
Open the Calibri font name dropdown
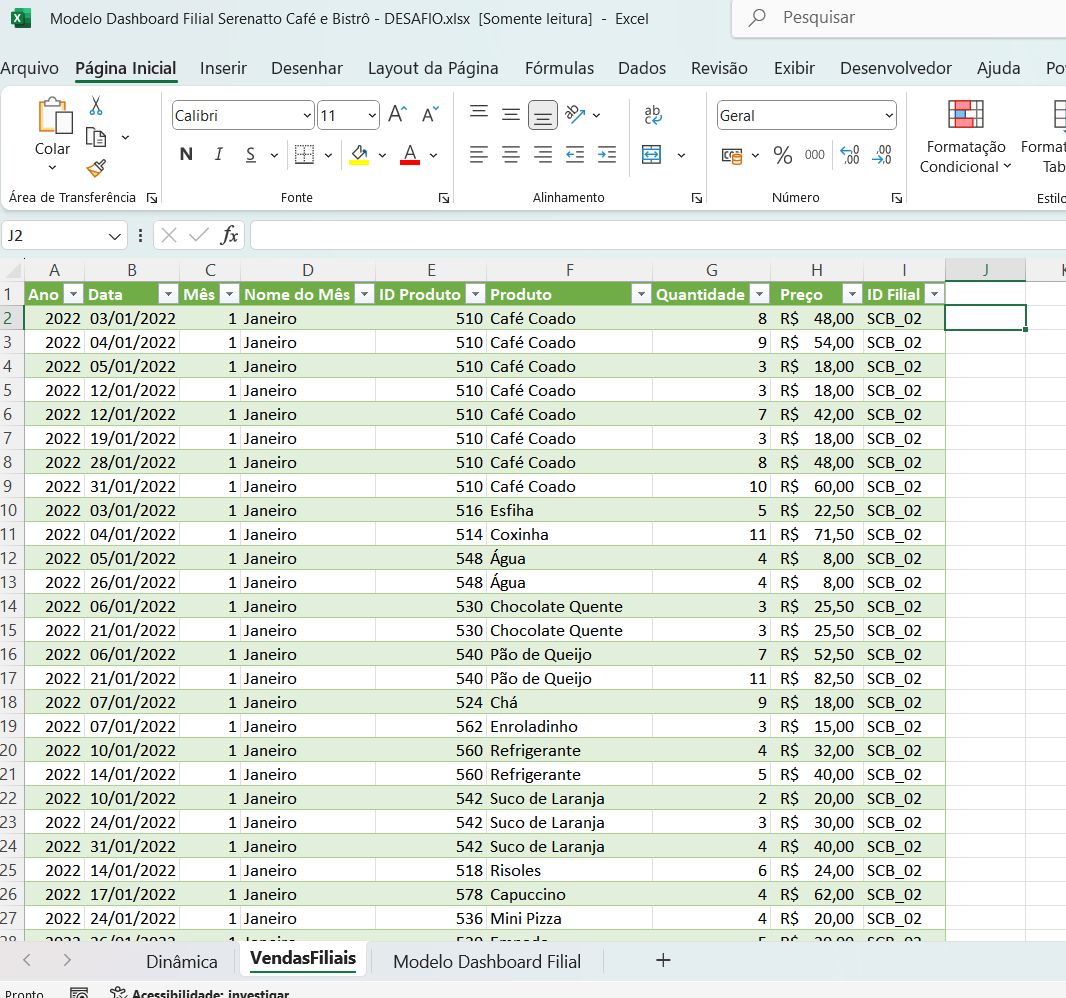pos(307,116)
